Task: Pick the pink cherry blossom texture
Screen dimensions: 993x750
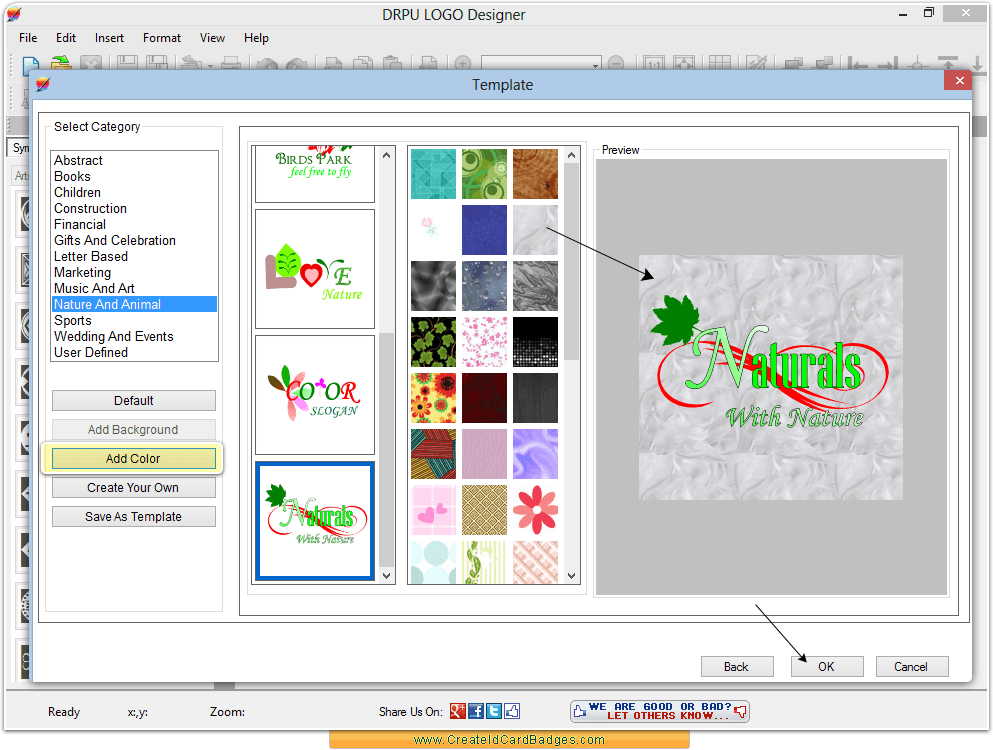Action: click(484, 342)
